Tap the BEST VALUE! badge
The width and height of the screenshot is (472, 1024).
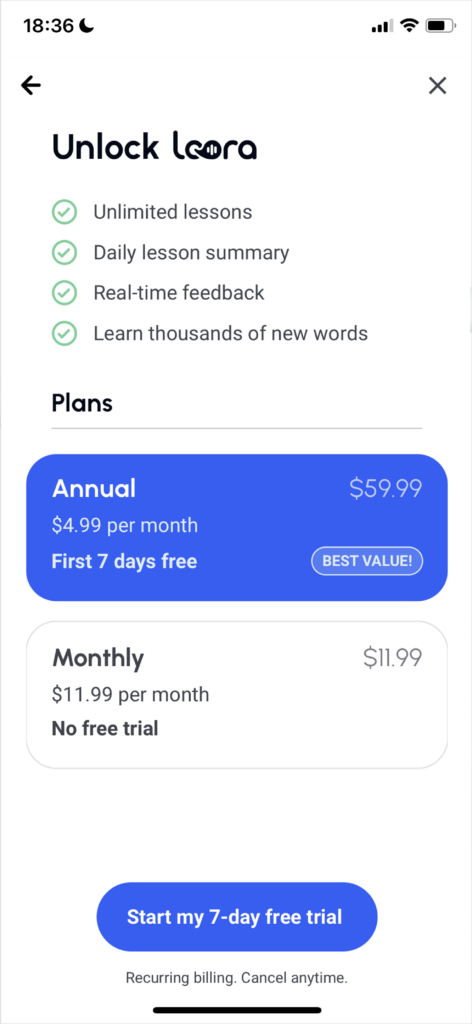pos(367,561)
